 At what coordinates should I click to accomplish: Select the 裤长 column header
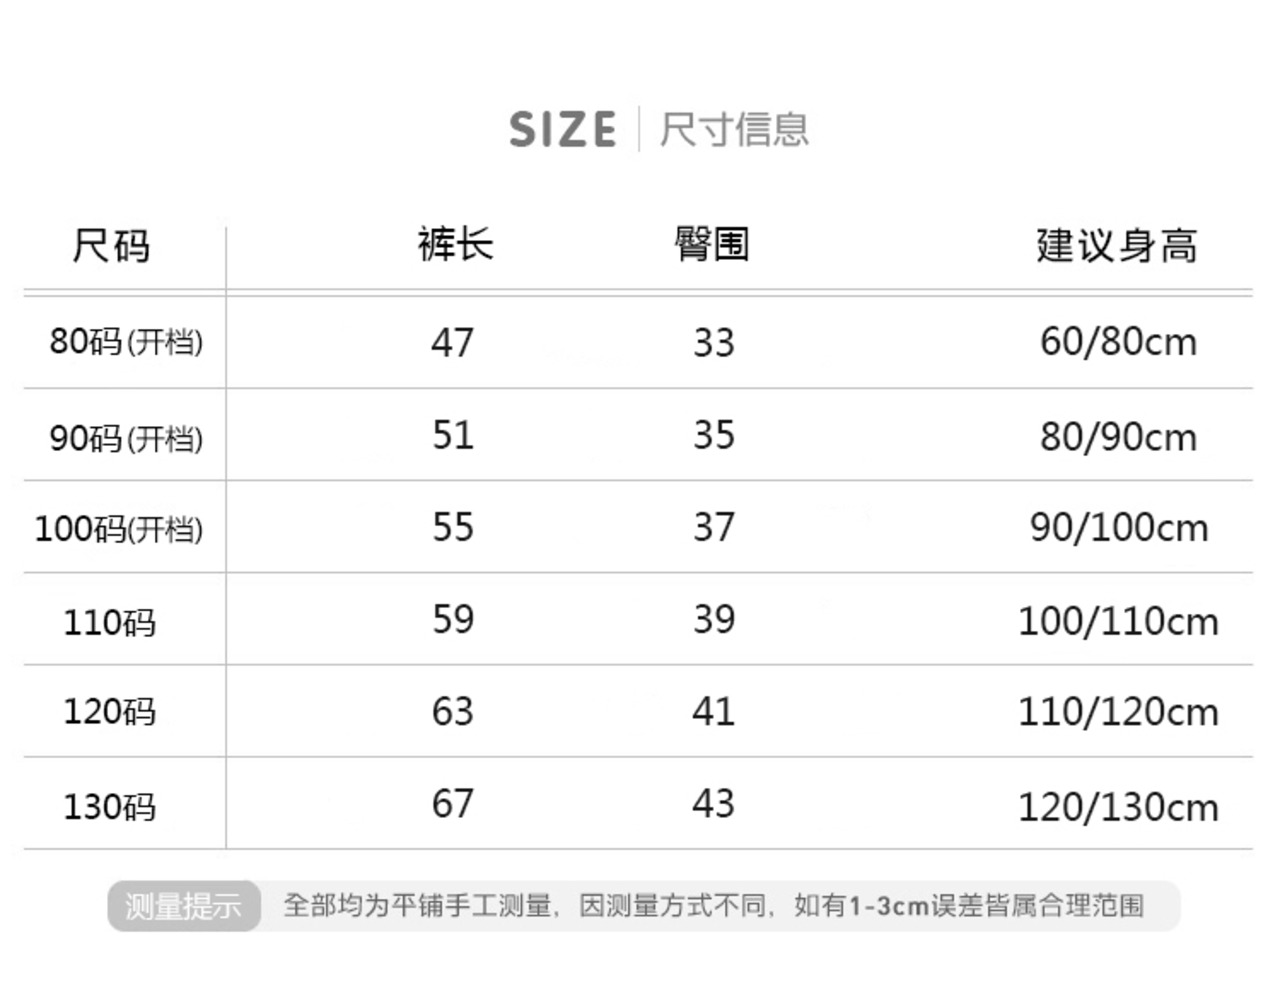(455, 244)
